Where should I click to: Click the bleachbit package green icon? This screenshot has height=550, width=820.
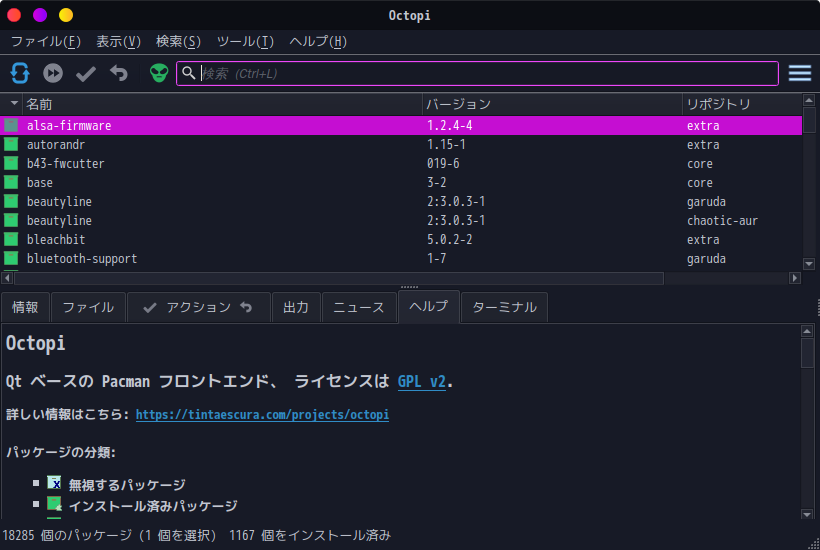click(11, 239)
